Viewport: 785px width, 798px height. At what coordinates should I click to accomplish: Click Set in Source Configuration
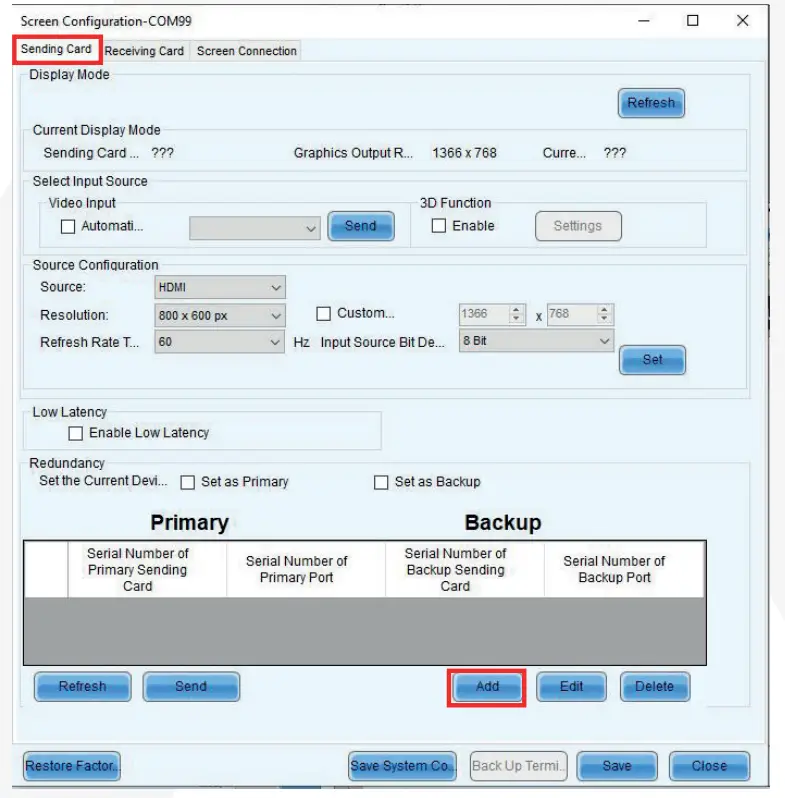[652, 360]
